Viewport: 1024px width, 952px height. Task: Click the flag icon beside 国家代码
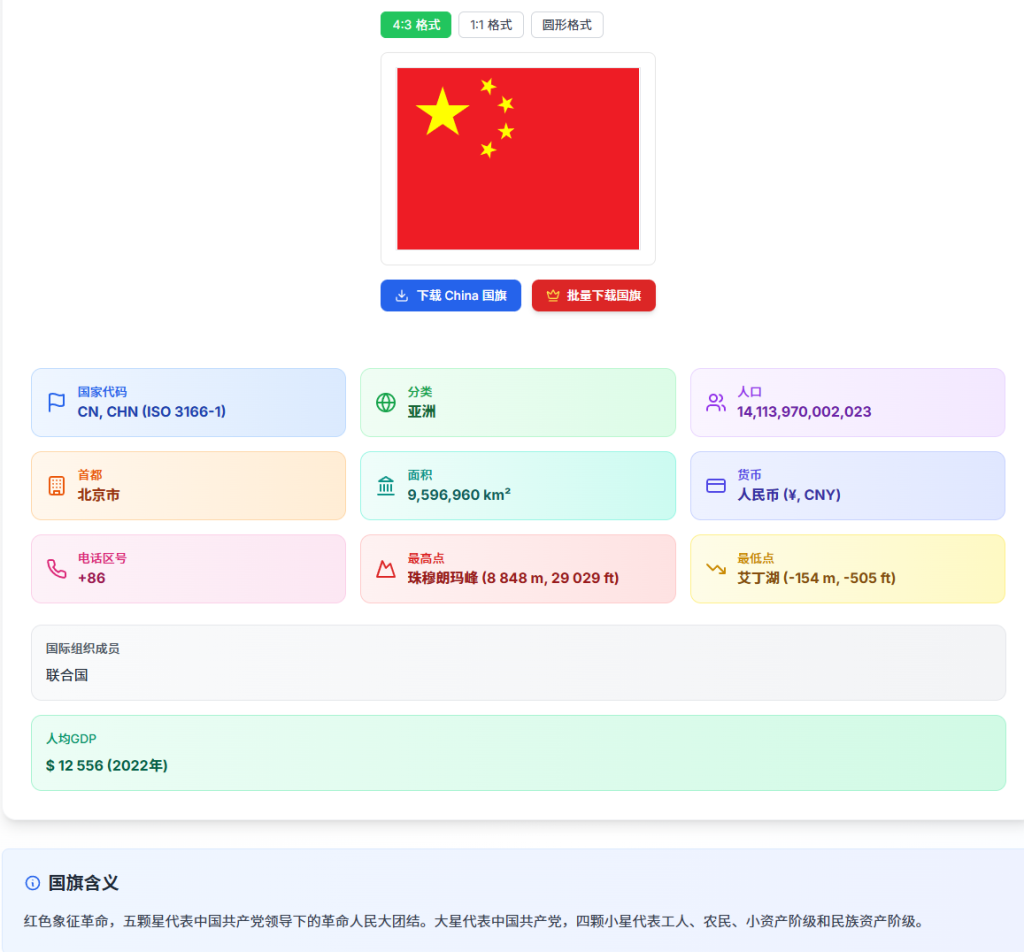57,402
